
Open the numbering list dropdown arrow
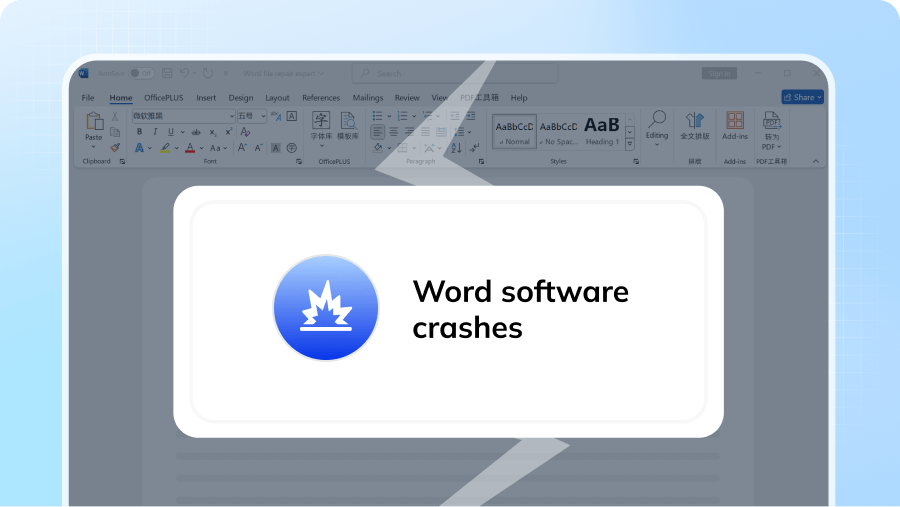click(414, 116)
